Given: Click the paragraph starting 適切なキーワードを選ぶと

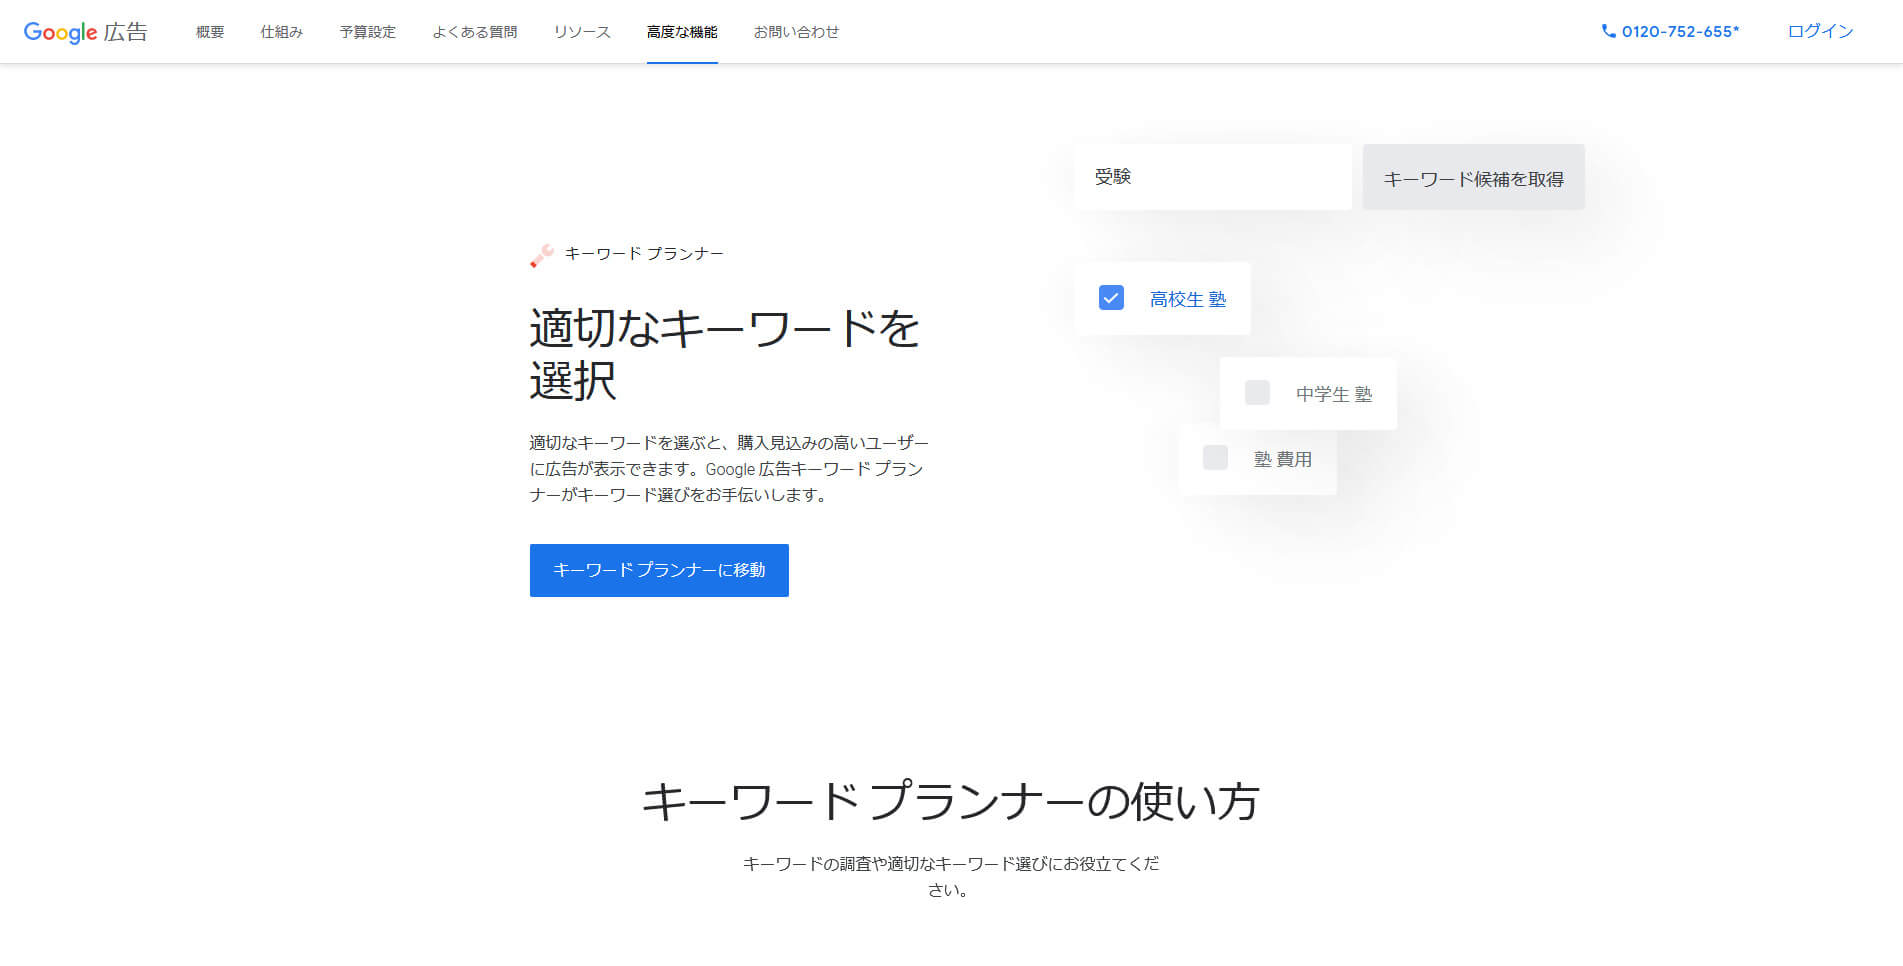Looking at the screenshot, I should (x=729, y=469).
